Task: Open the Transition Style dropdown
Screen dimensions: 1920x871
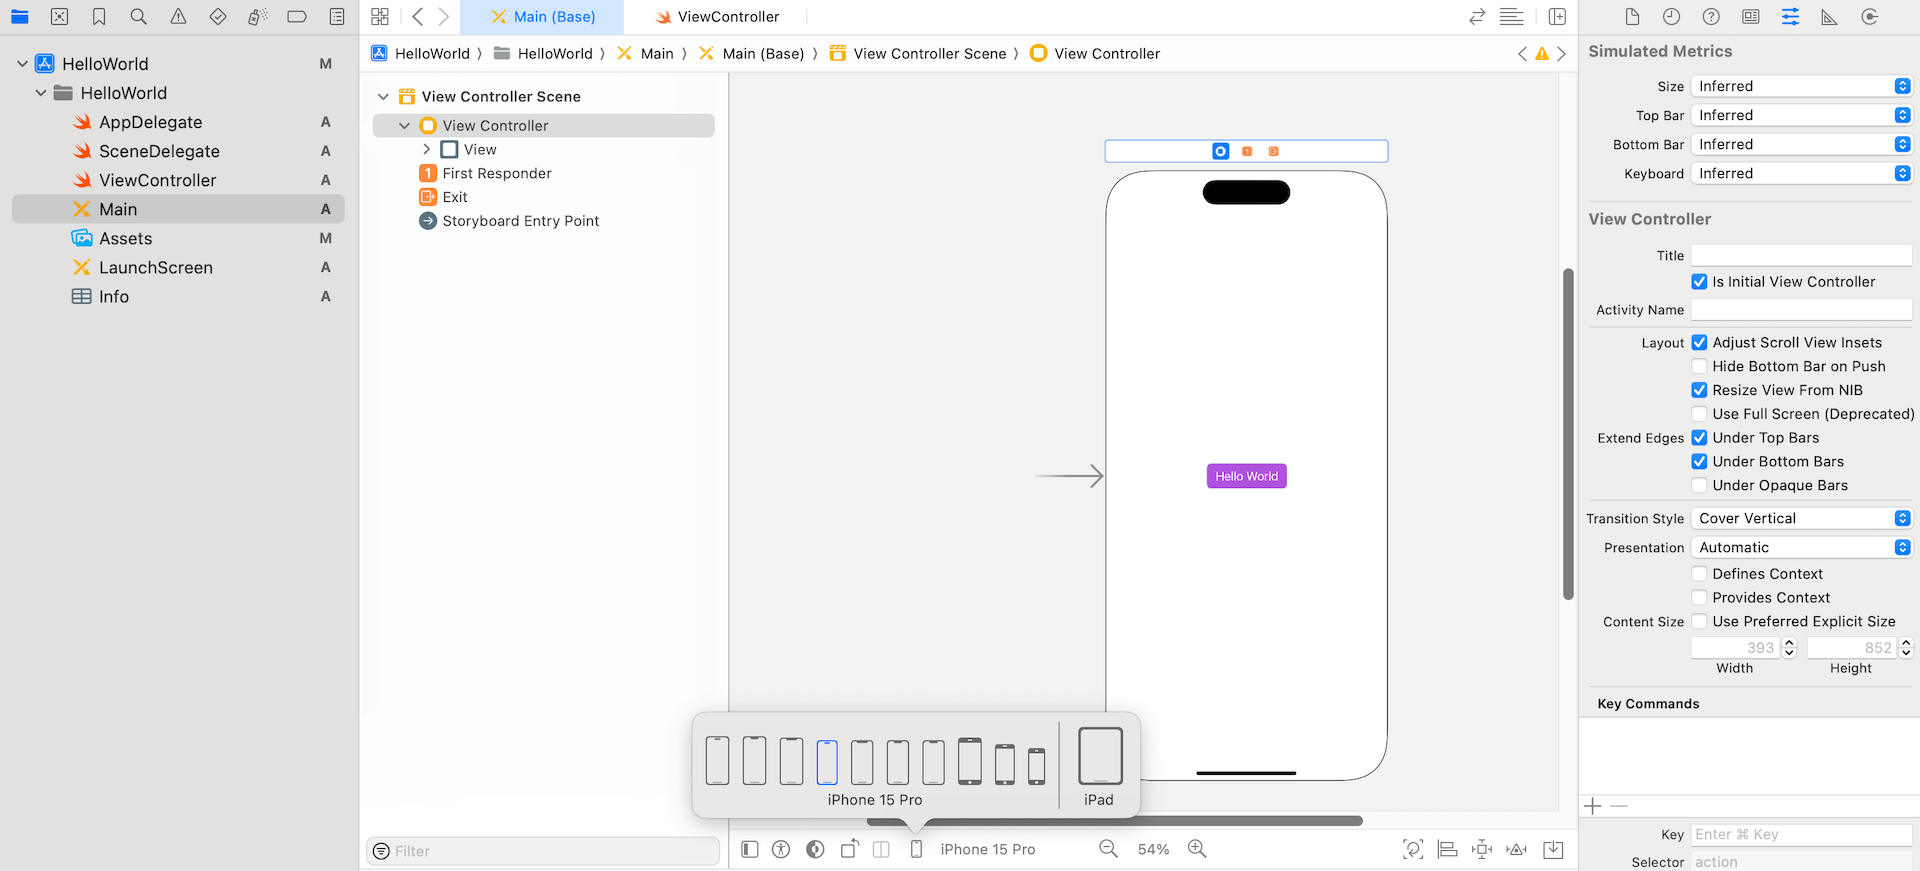Action: (x=1801, y=518)
